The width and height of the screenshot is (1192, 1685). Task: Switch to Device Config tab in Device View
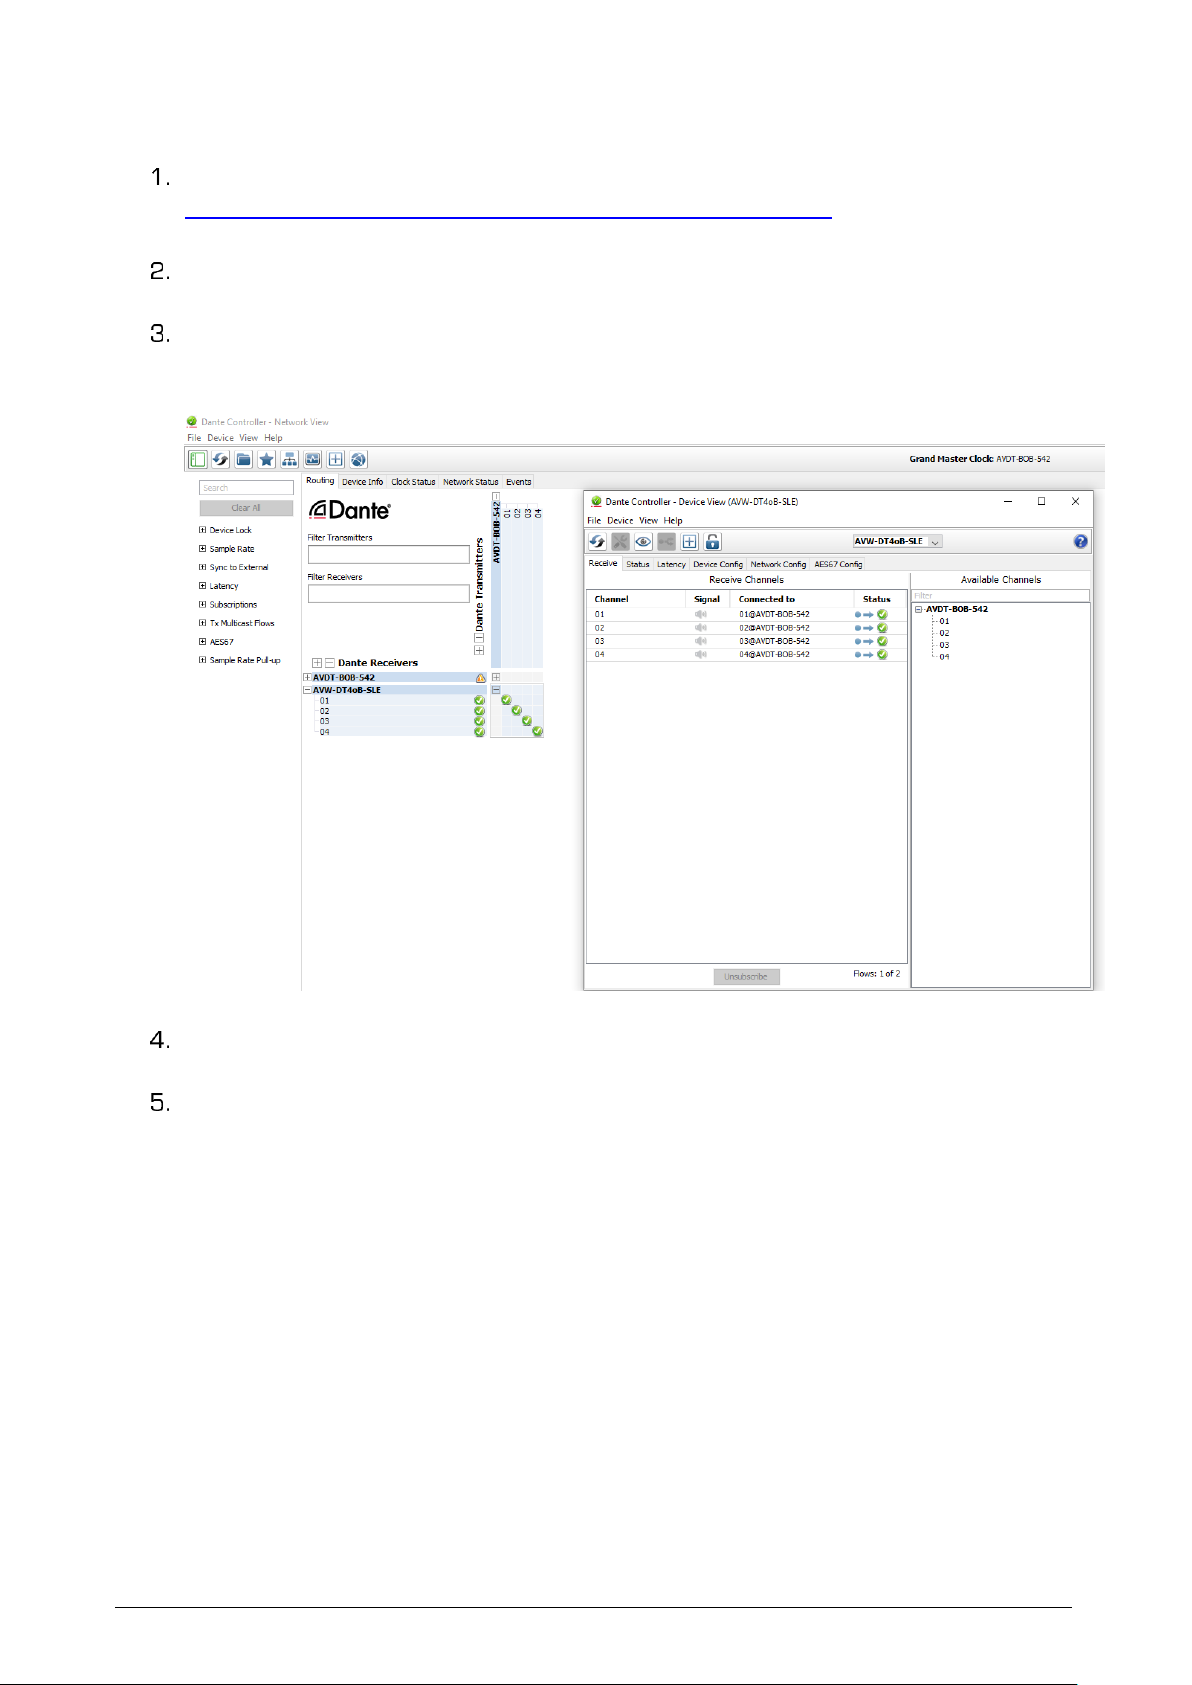point(718,564)
